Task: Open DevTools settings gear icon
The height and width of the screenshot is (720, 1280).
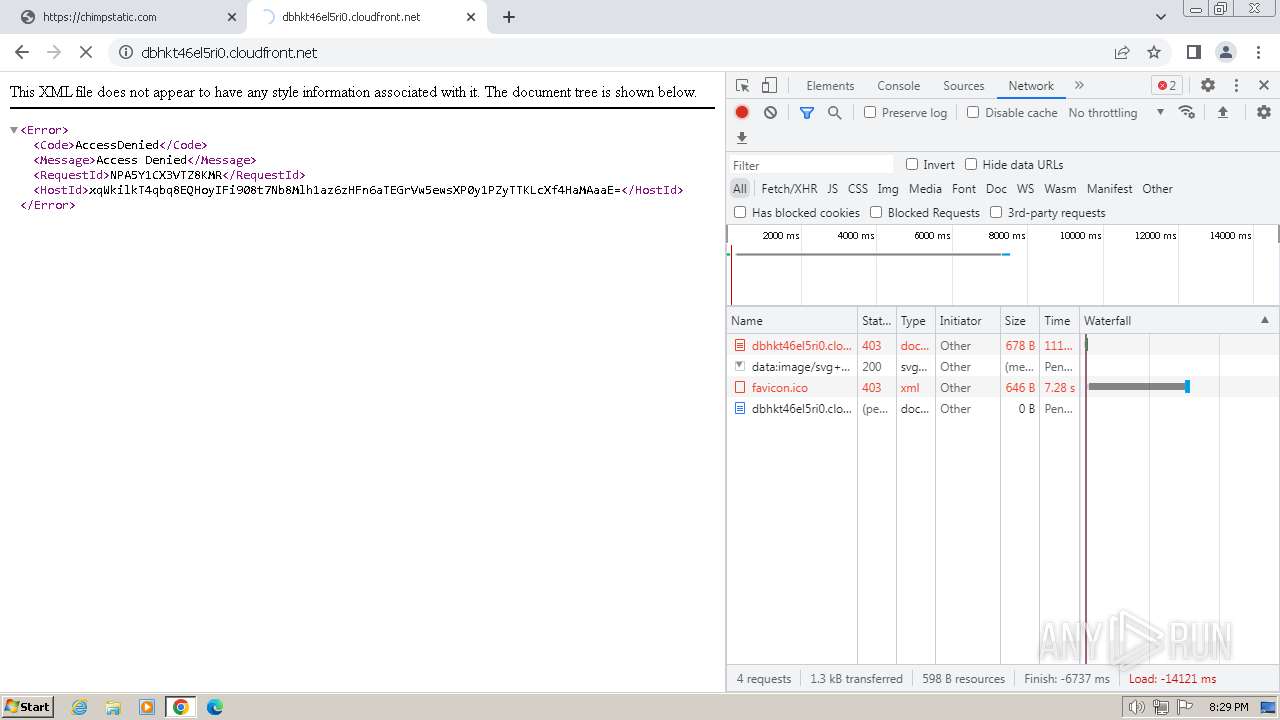Action: 1208,85
